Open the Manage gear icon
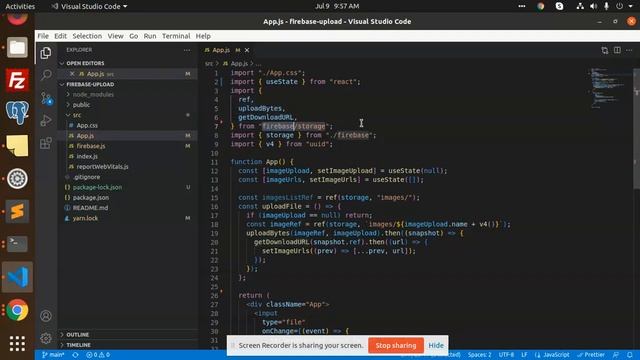This screenshot has width=640, height=360. [46, 338]
